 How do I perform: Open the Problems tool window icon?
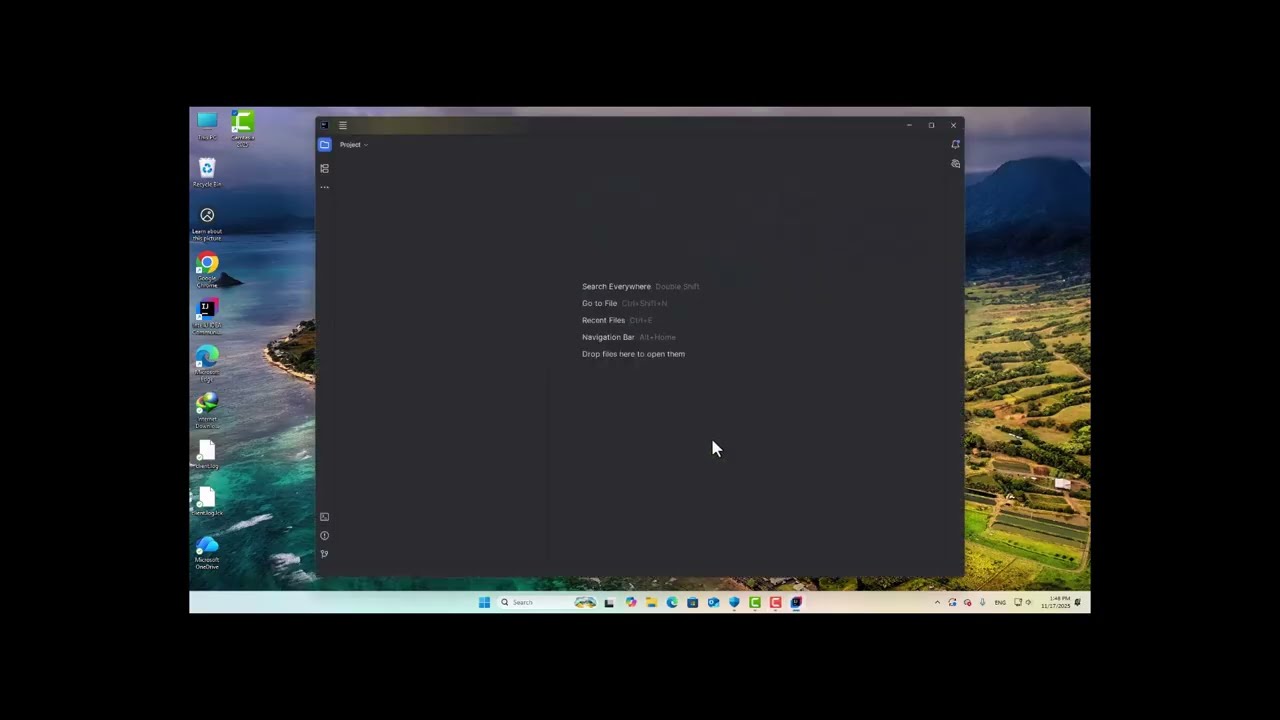tap(324, 535)
